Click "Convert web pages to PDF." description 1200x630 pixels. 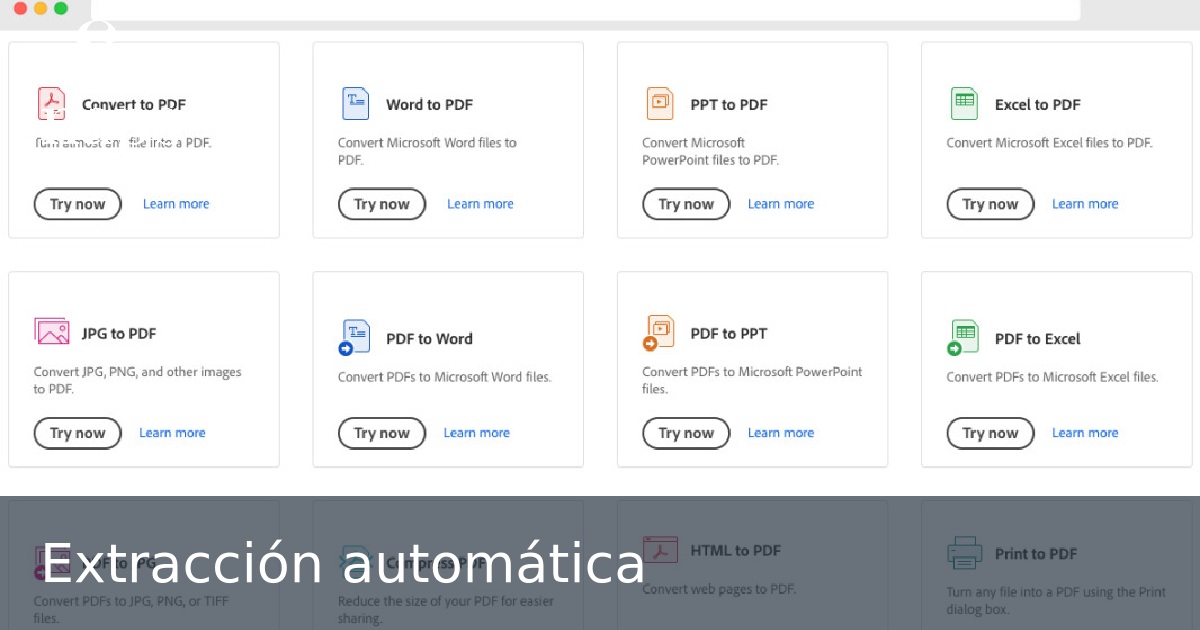pos(720,589)
